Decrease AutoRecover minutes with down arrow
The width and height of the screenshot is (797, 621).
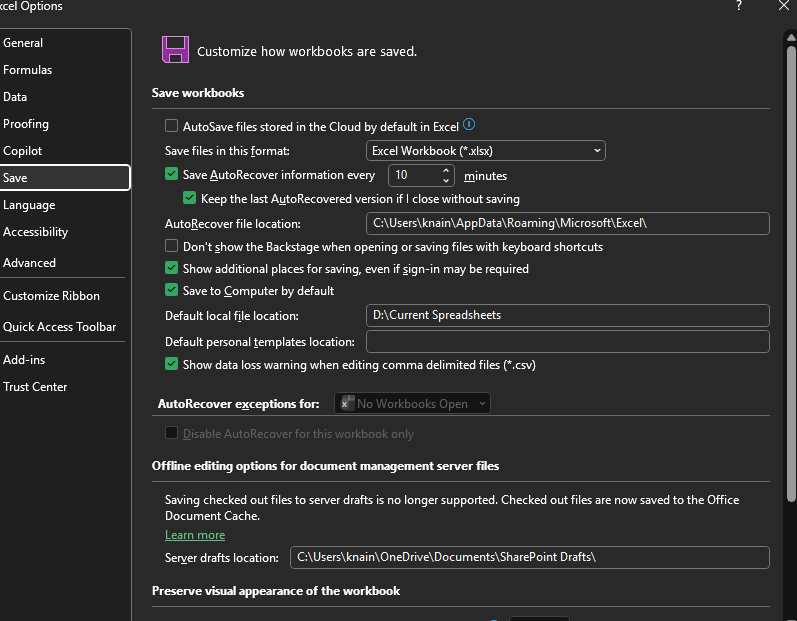pos(446,180)
